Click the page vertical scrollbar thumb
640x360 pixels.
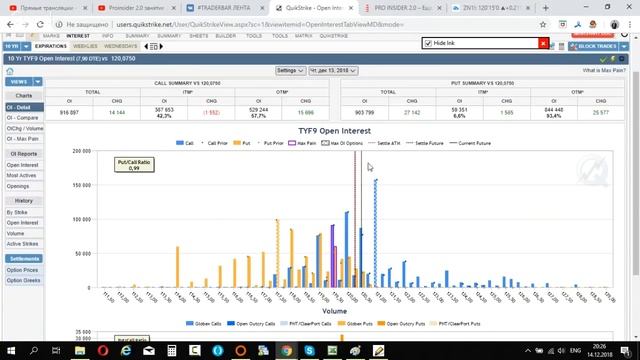click(x=636, y=173)
